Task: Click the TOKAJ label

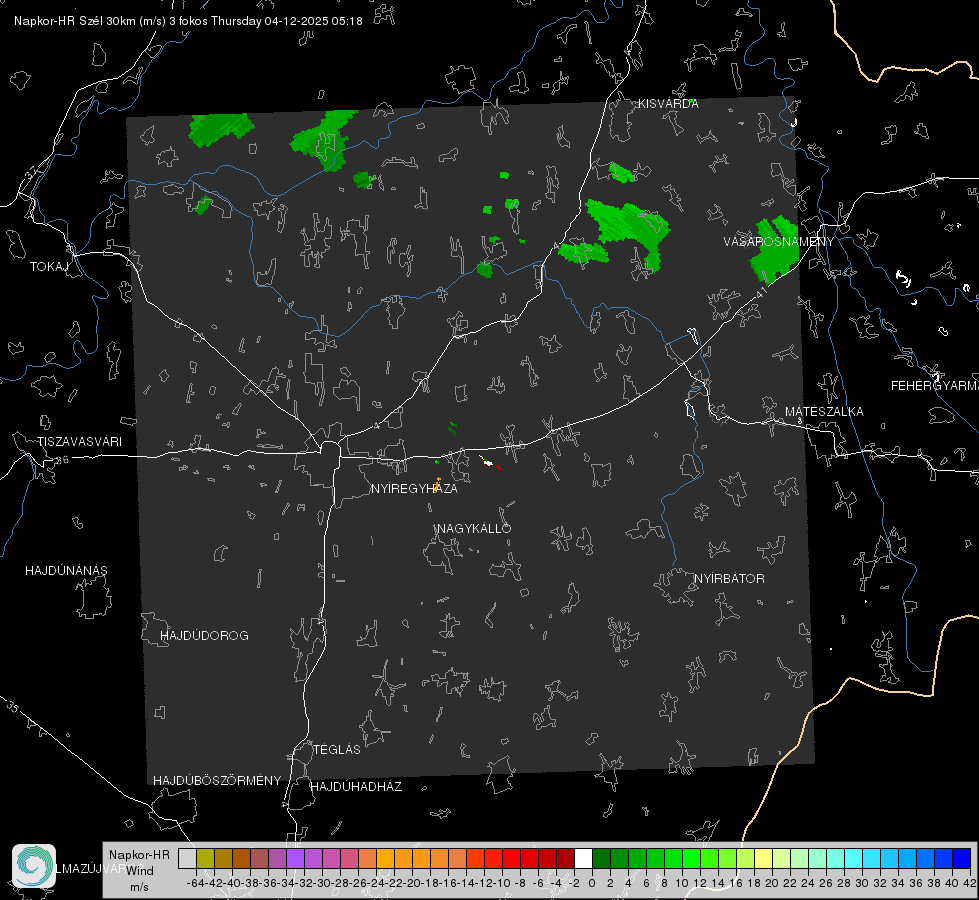Action: pos(49,267)
